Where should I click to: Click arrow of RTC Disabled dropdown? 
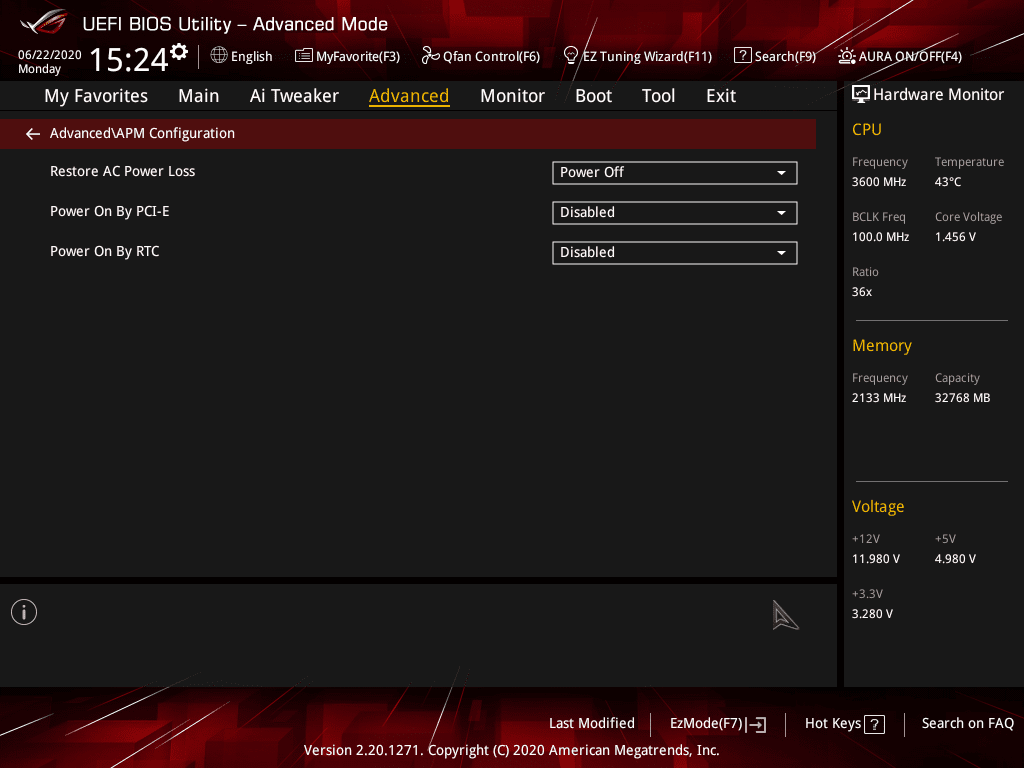(781, 253)
